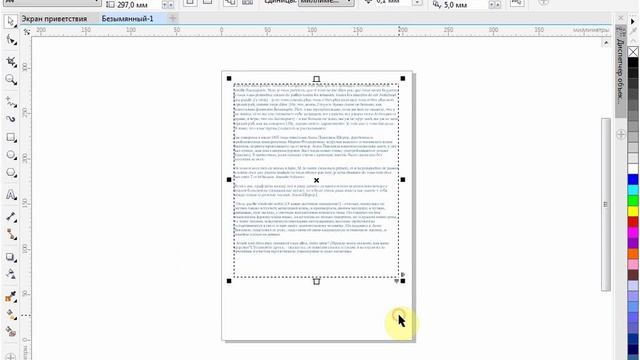The height and width of the screenshot is (360, 640).
Task: Click the plus button below docker tab
Action: (x=621, y=135)
